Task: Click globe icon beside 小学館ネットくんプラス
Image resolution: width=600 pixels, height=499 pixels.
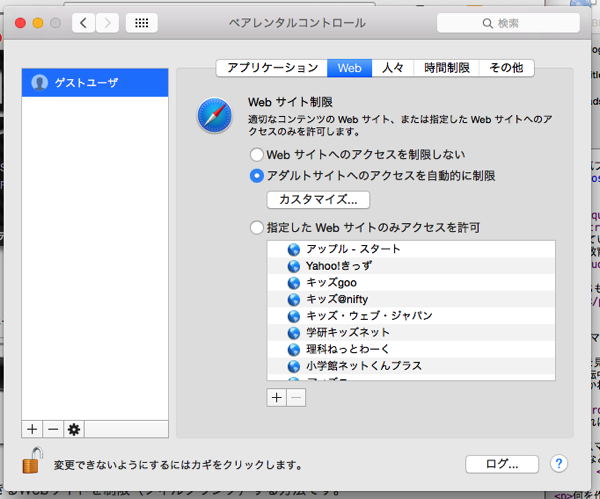Action: pyautogui.click(x=293, y=366)
